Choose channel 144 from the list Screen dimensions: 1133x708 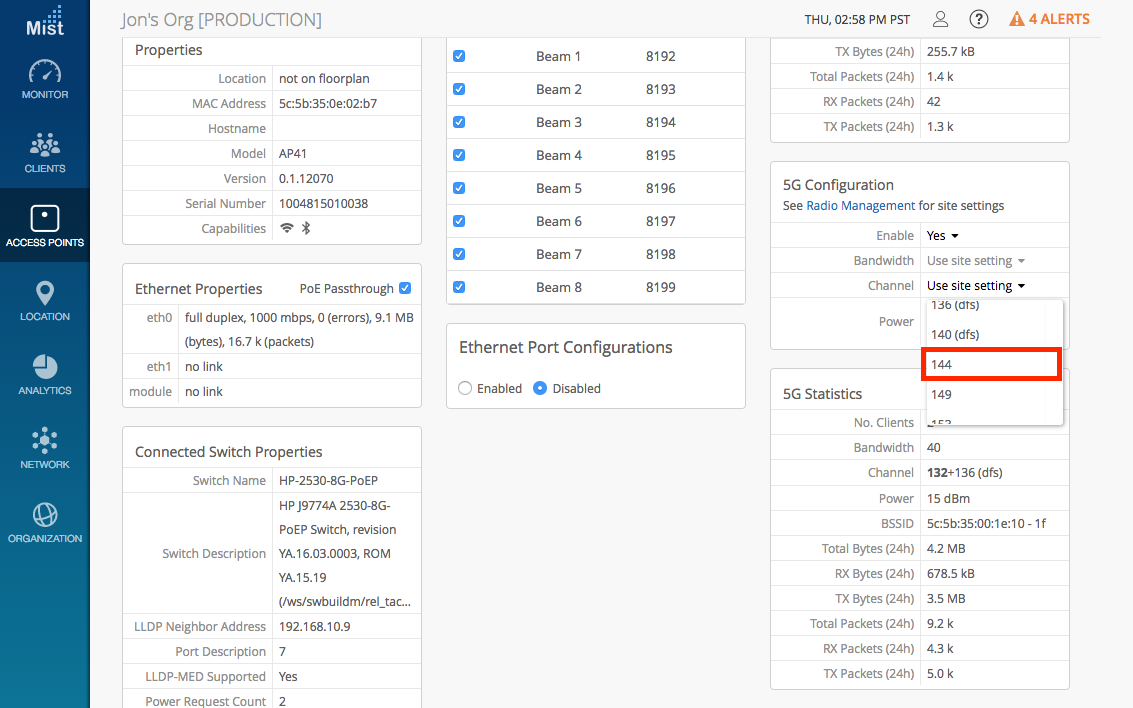tap(990, 365)
